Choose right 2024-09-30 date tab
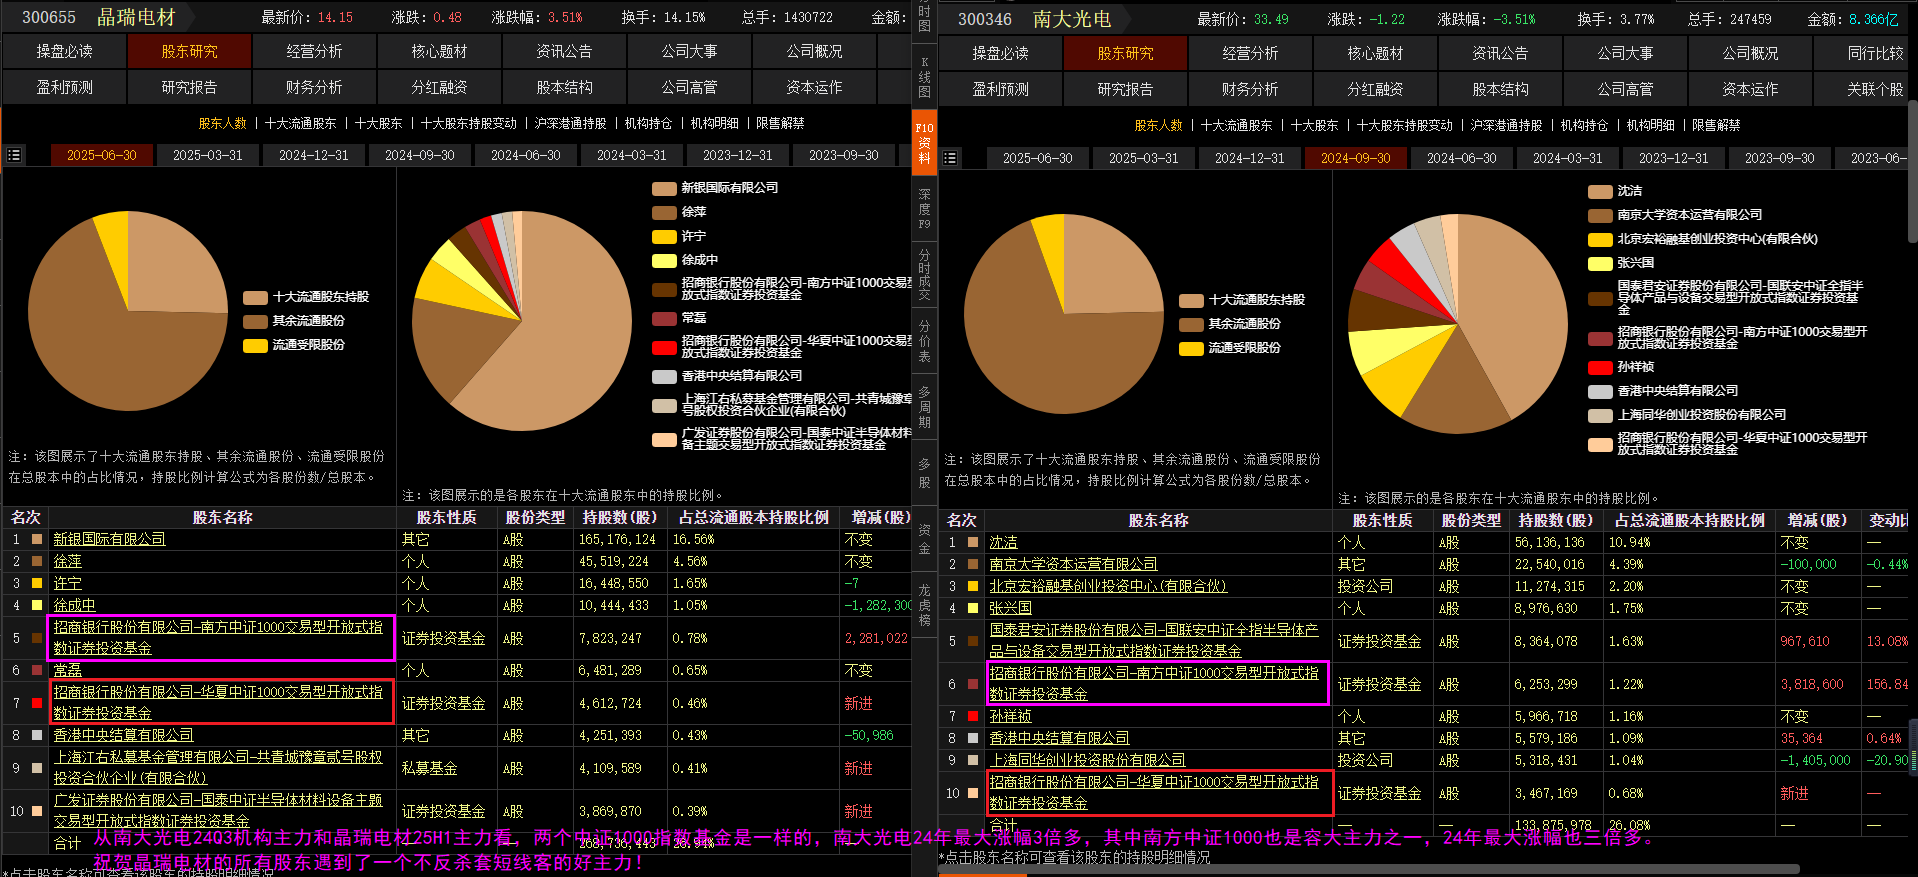 (x=1355, y=158)
